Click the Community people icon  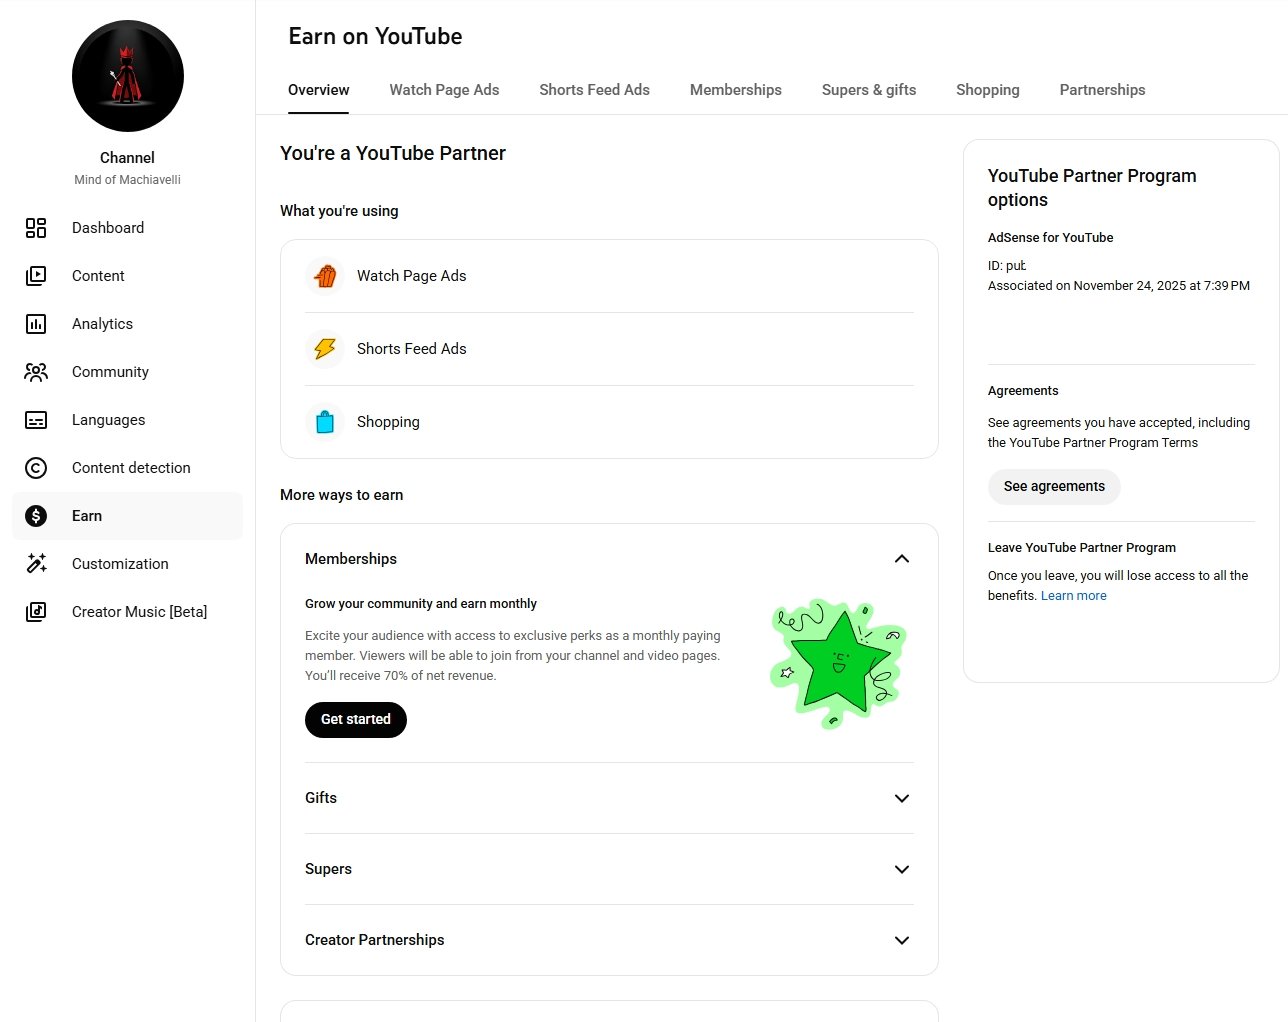click(36, 372)
